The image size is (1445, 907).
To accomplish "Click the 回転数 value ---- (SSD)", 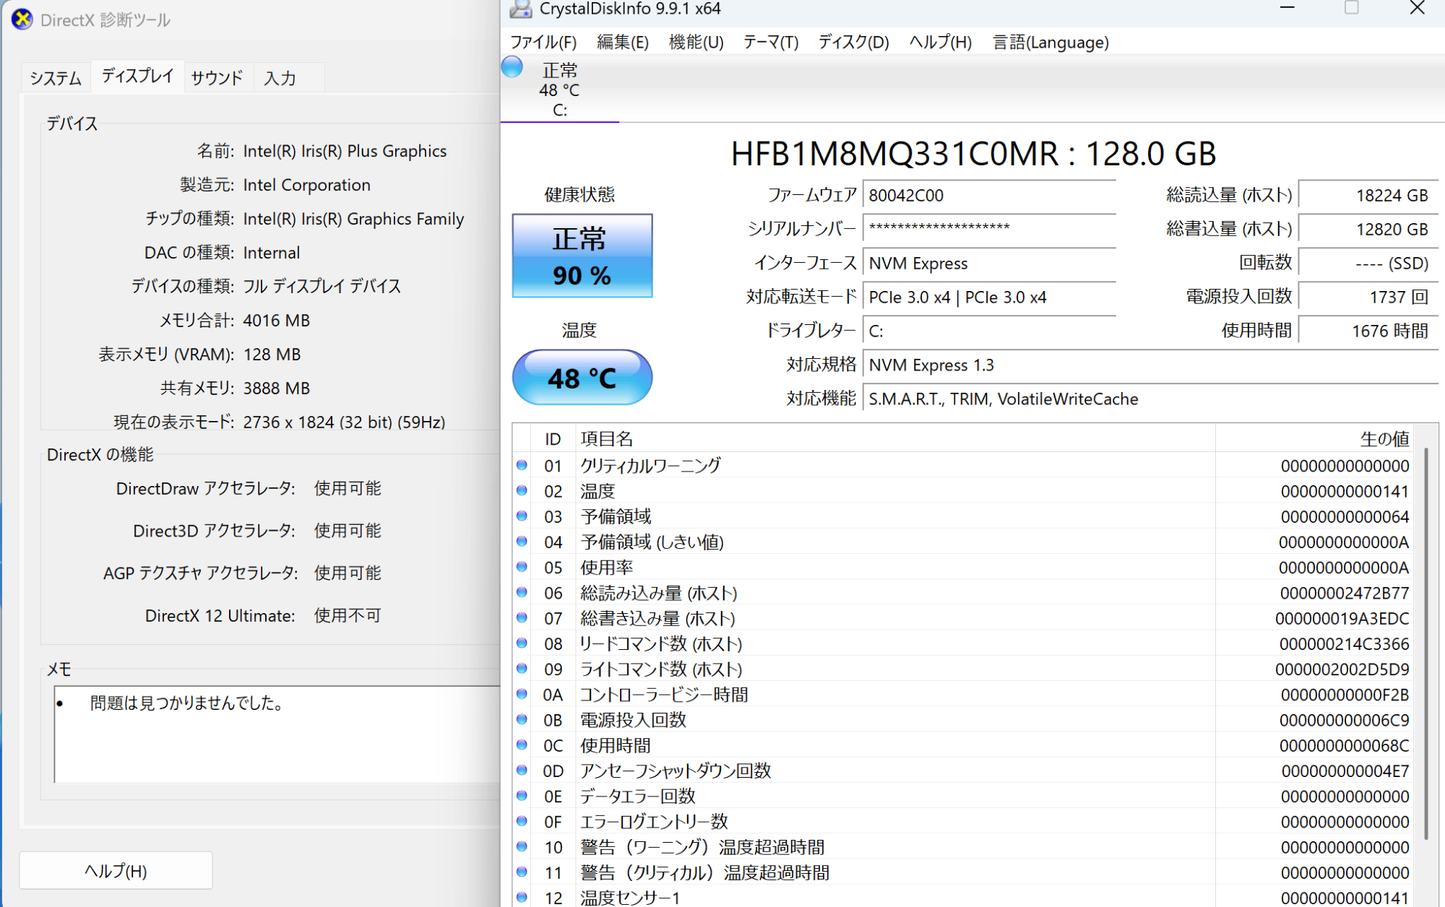I will tap(1368, 263).
